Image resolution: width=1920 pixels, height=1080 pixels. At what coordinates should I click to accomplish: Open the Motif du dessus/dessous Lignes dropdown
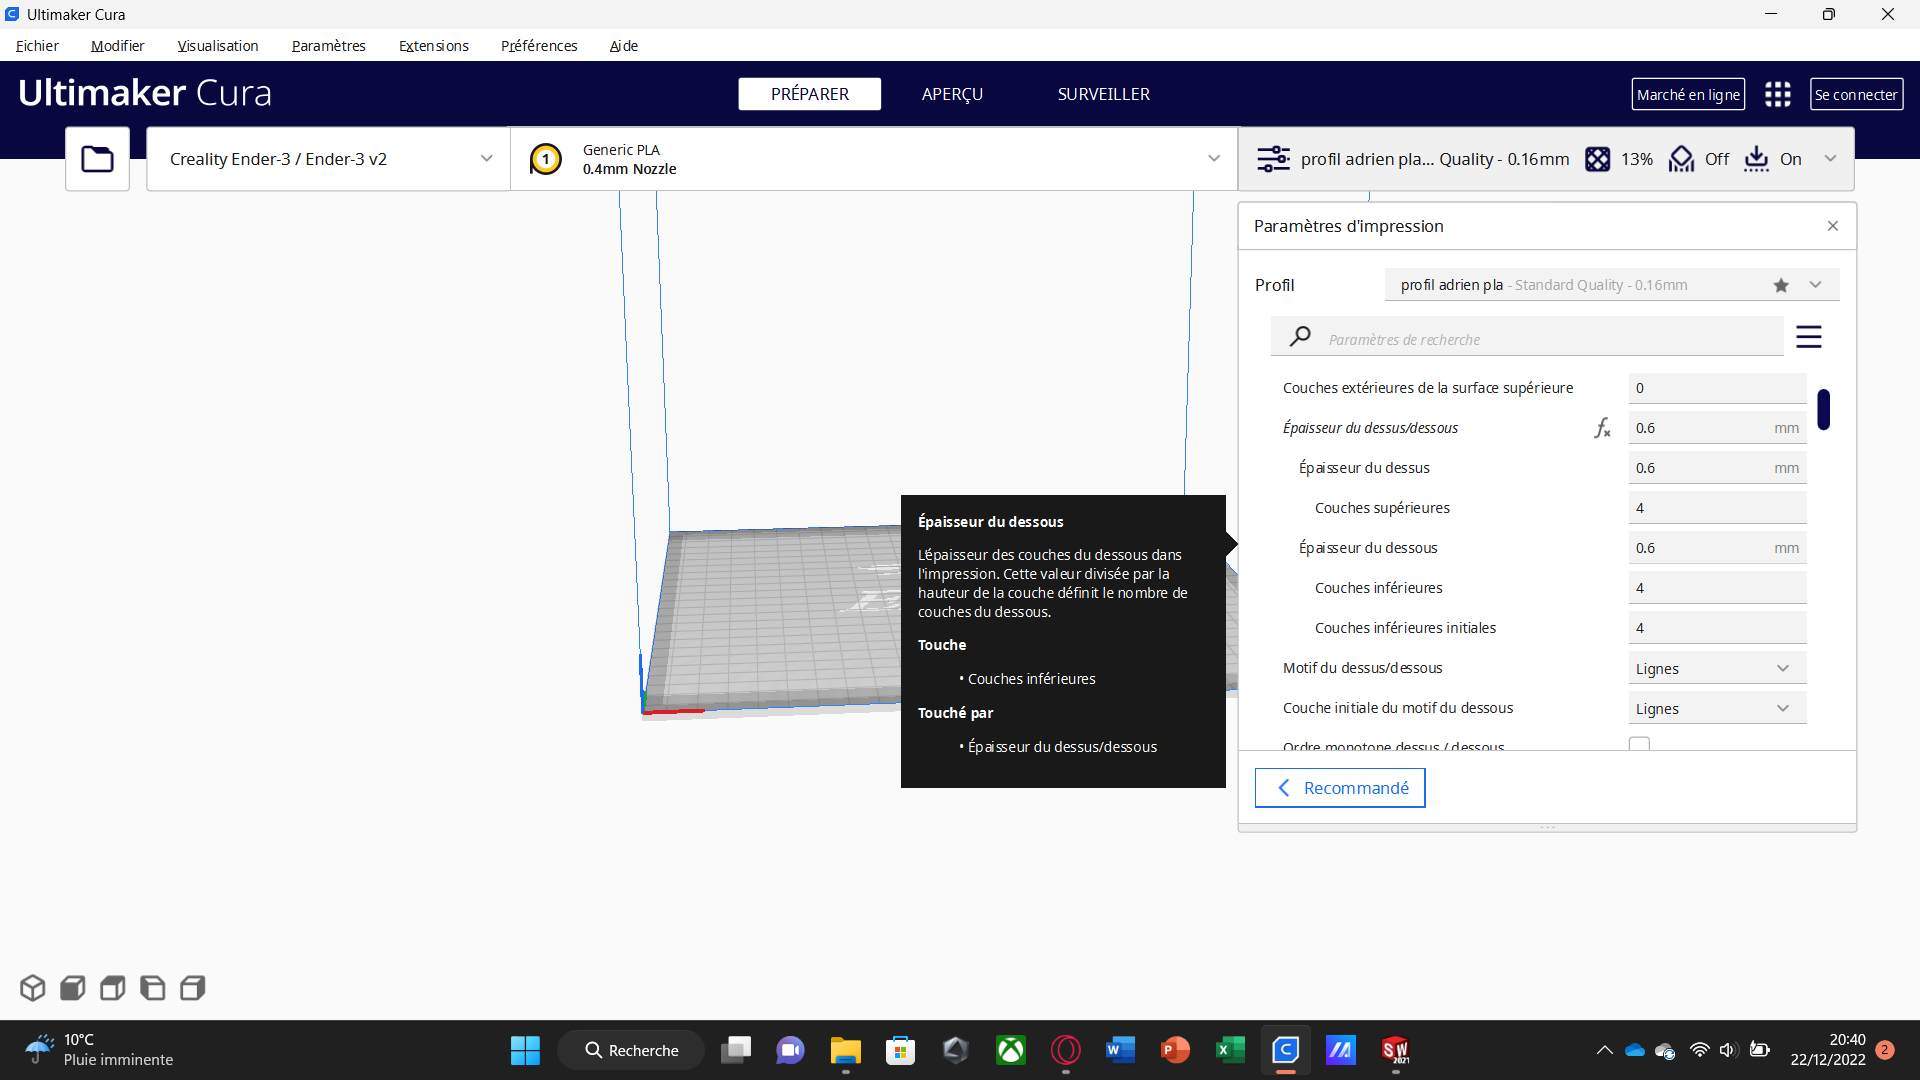pos(1716,668)
